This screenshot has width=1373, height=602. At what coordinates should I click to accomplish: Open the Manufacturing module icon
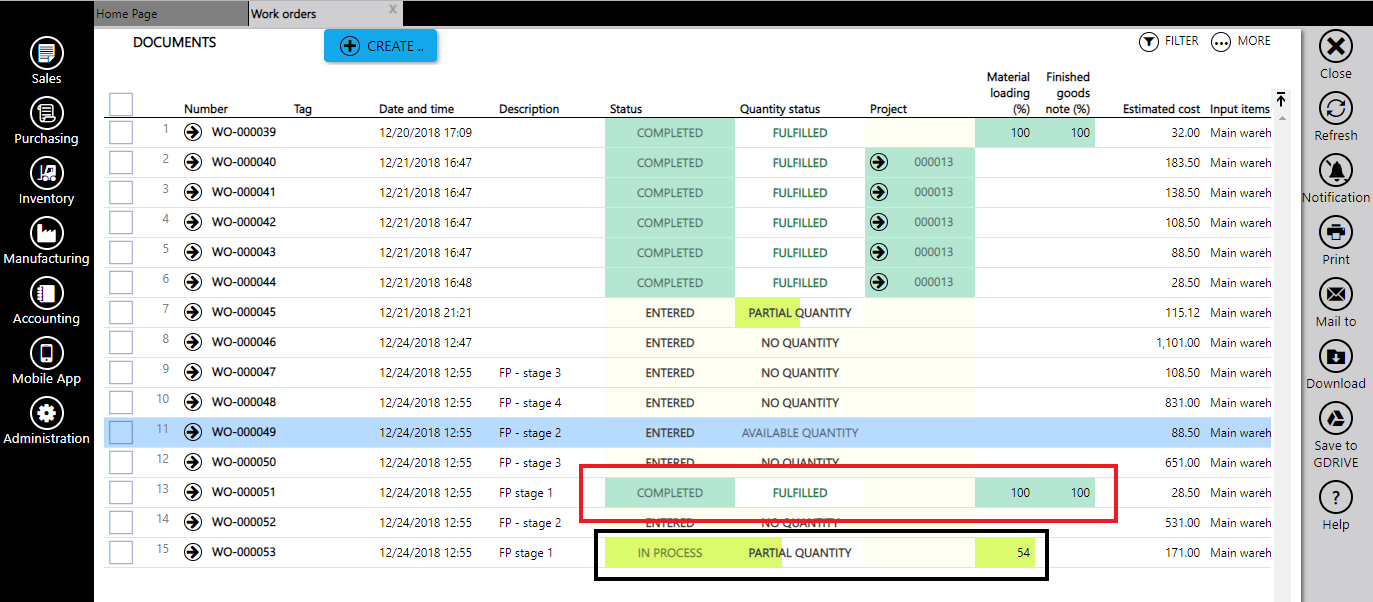click(x=46, y=233)
